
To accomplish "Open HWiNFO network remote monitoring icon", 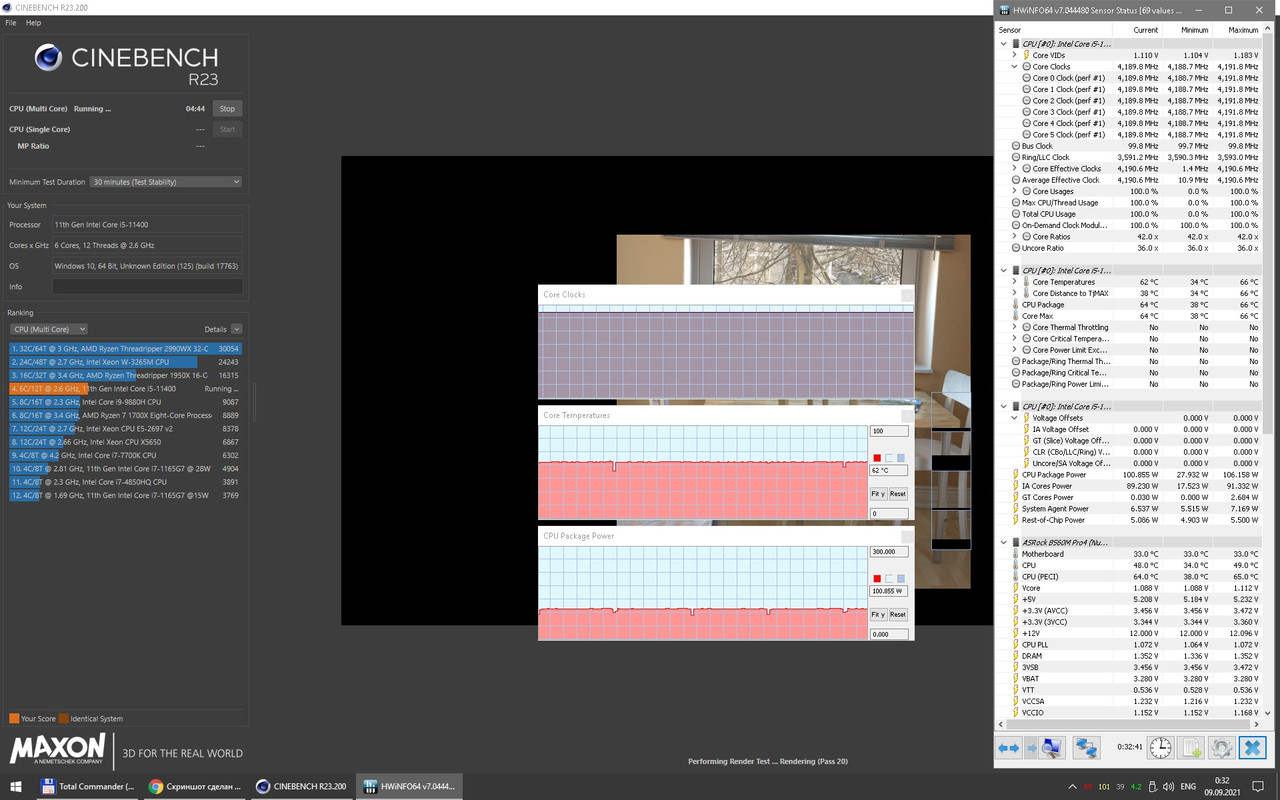I will coord(1086,747).
